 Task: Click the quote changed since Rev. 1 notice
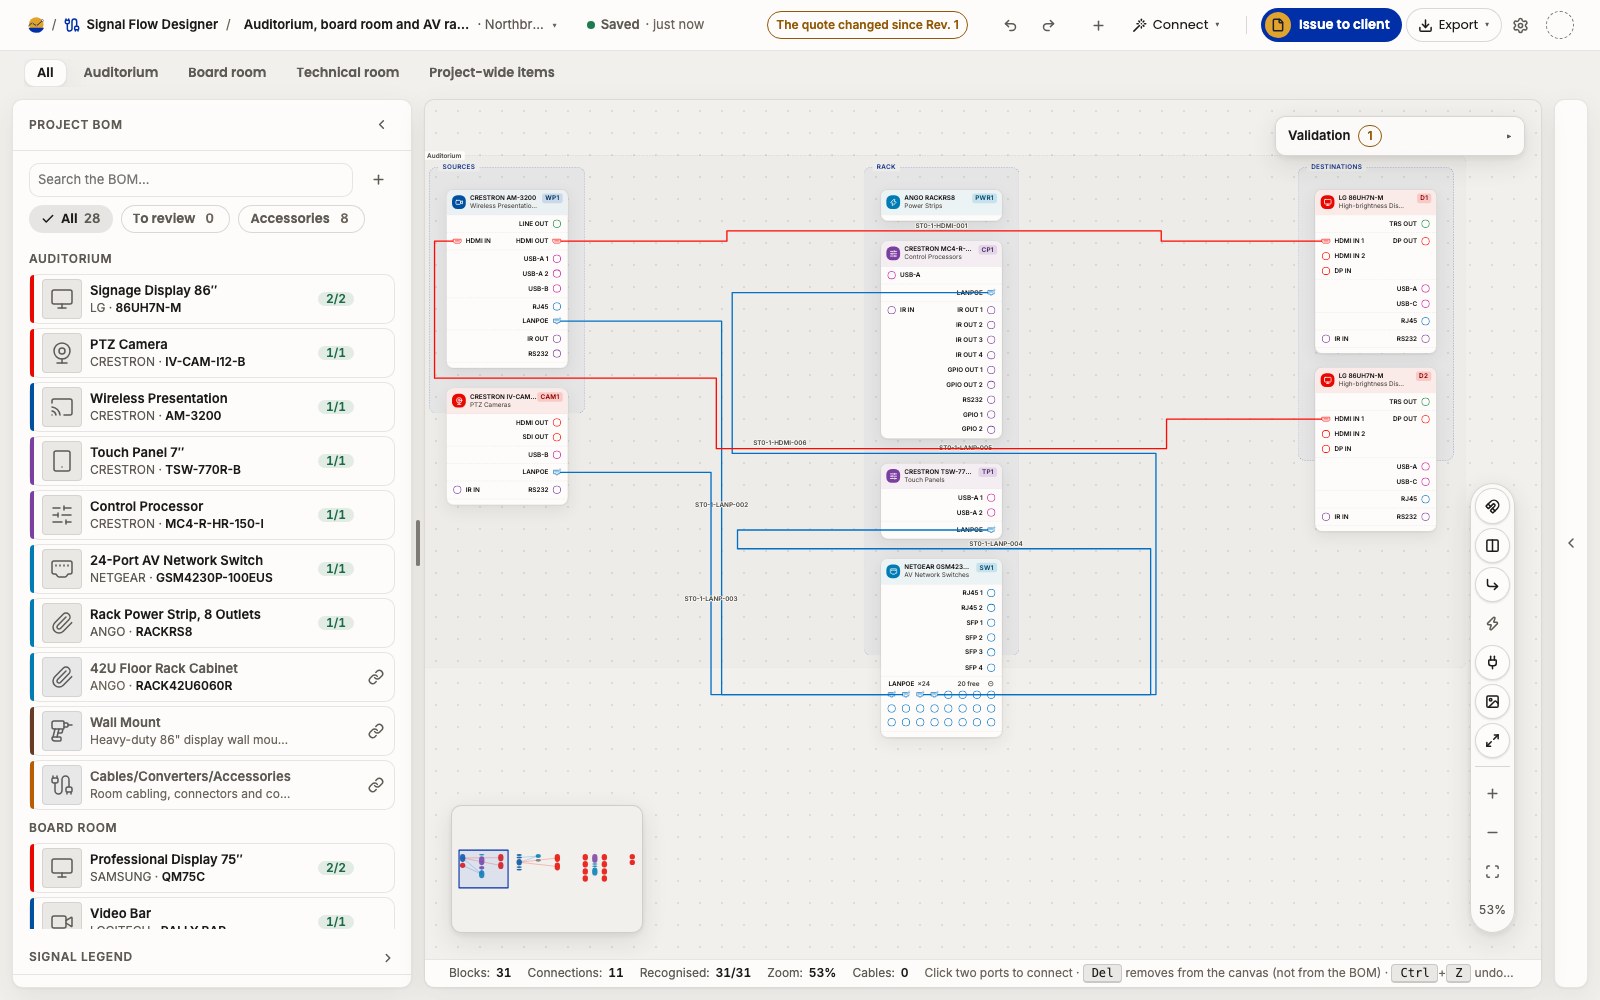[867, 25]
